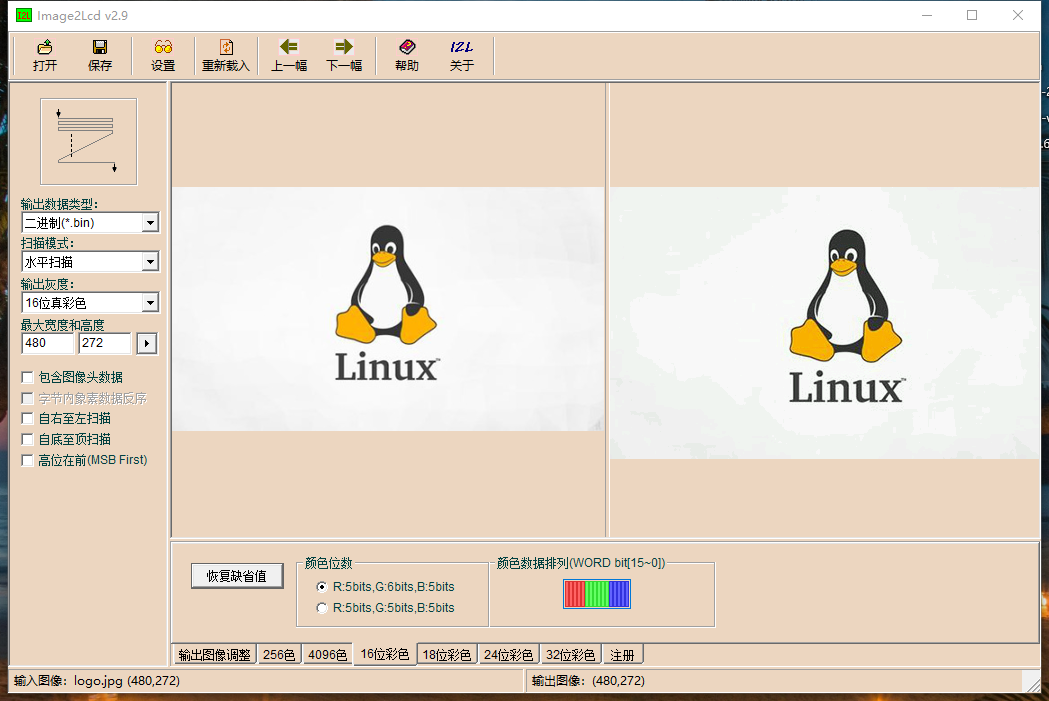The image size is (1049, 701).
Task: Open the 设置 (Settings) dialog icon
Action: (x=162, y=55)
